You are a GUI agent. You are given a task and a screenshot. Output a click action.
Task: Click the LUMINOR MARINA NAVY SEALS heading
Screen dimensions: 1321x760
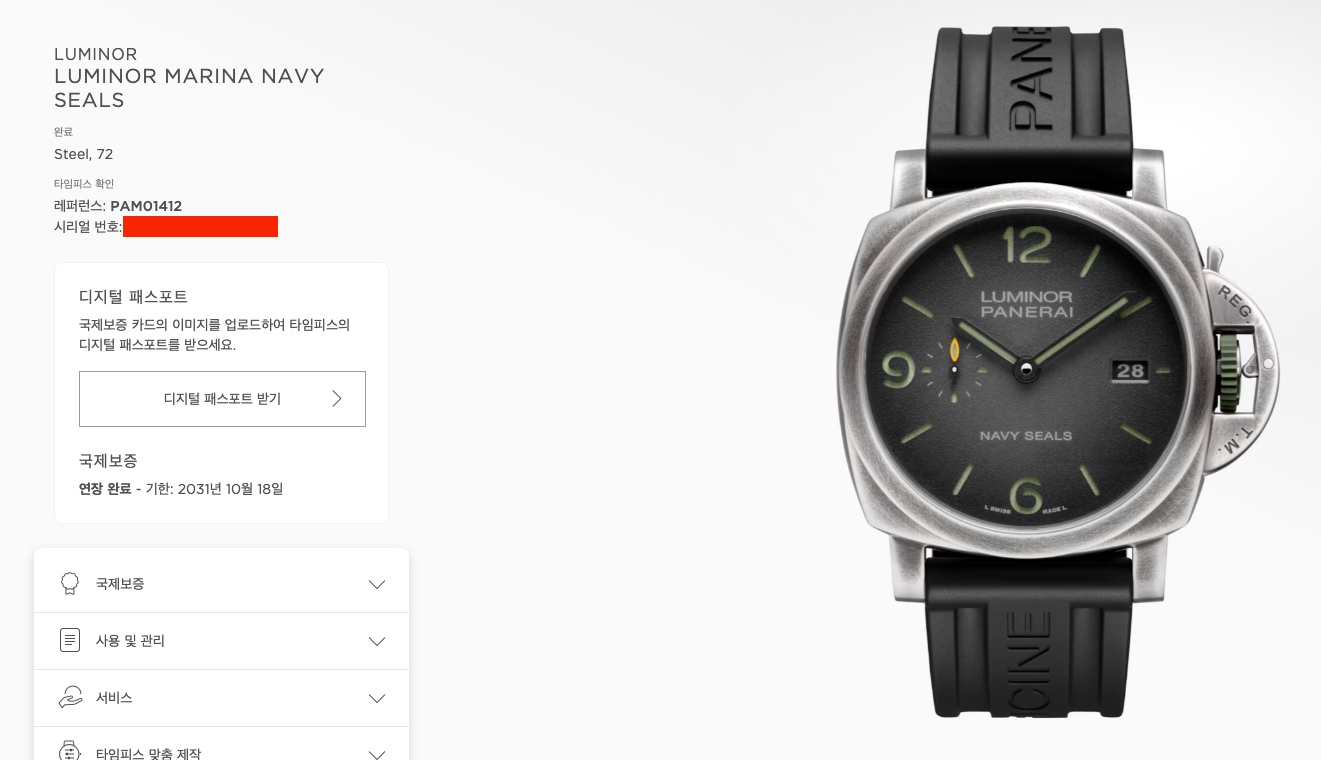click(189, 88)
